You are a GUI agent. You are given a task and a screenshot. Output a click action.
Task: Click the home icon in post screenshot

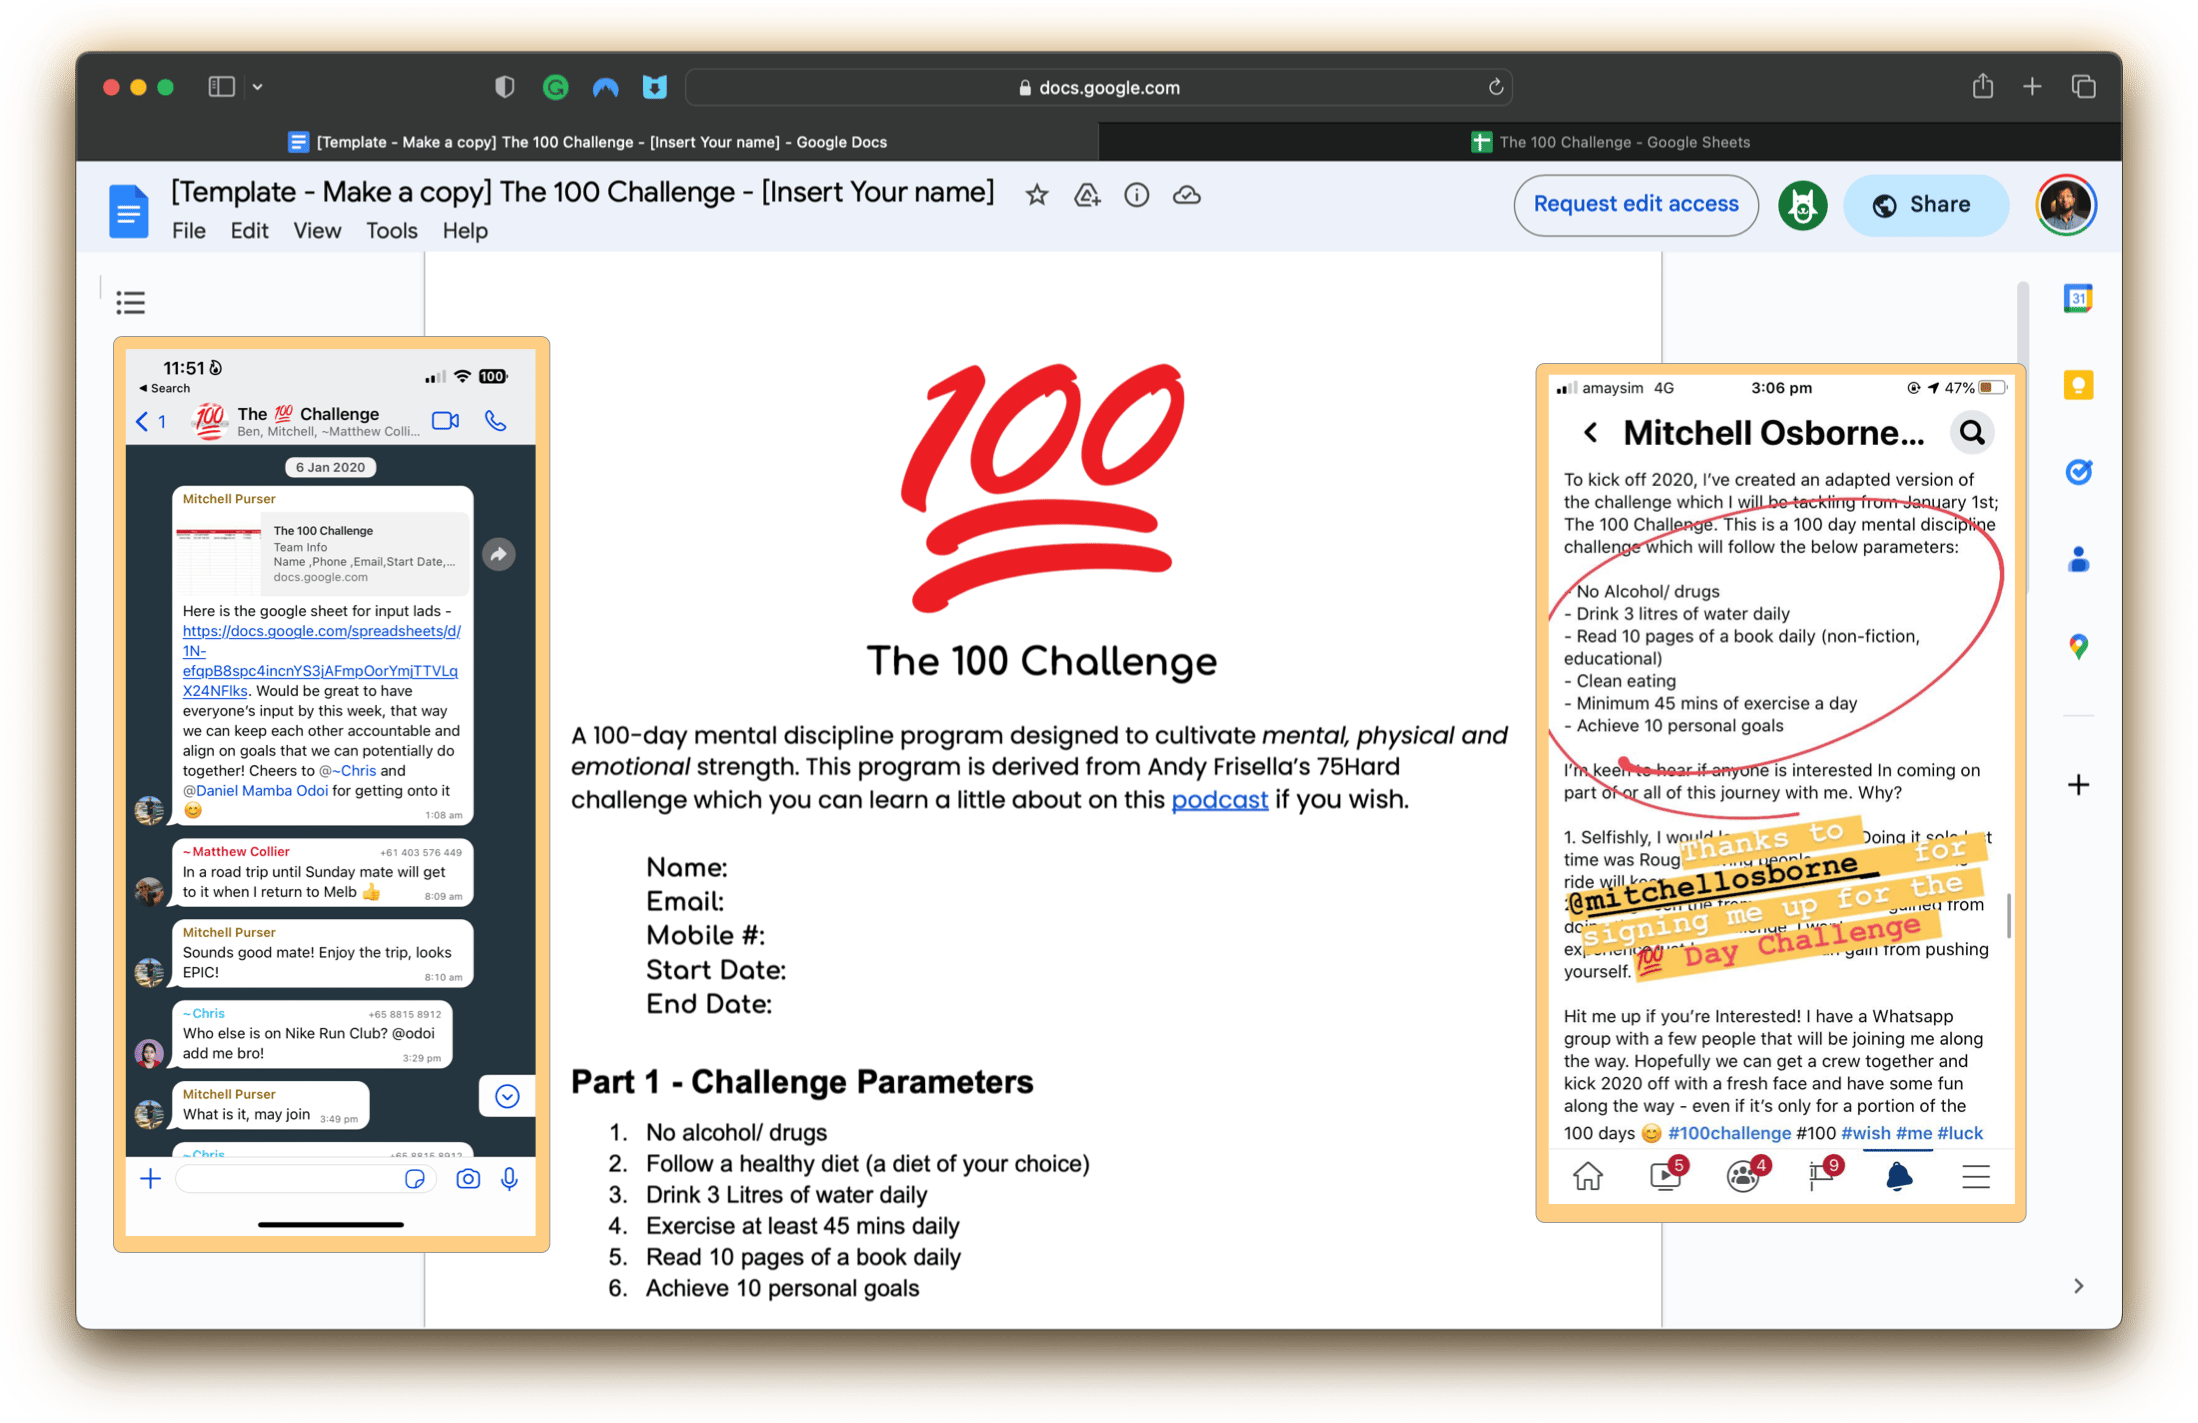(x=1587, y=1176)
